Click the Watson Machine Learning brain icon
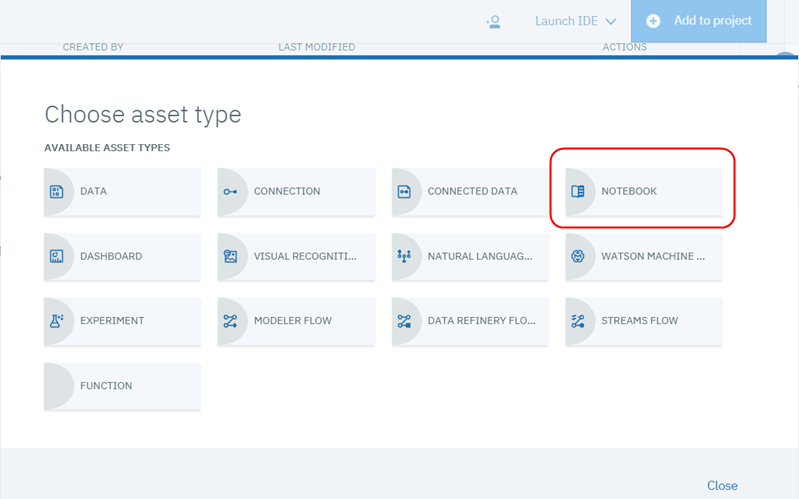This screenshot has height=499, width=799. coord(578,256)
